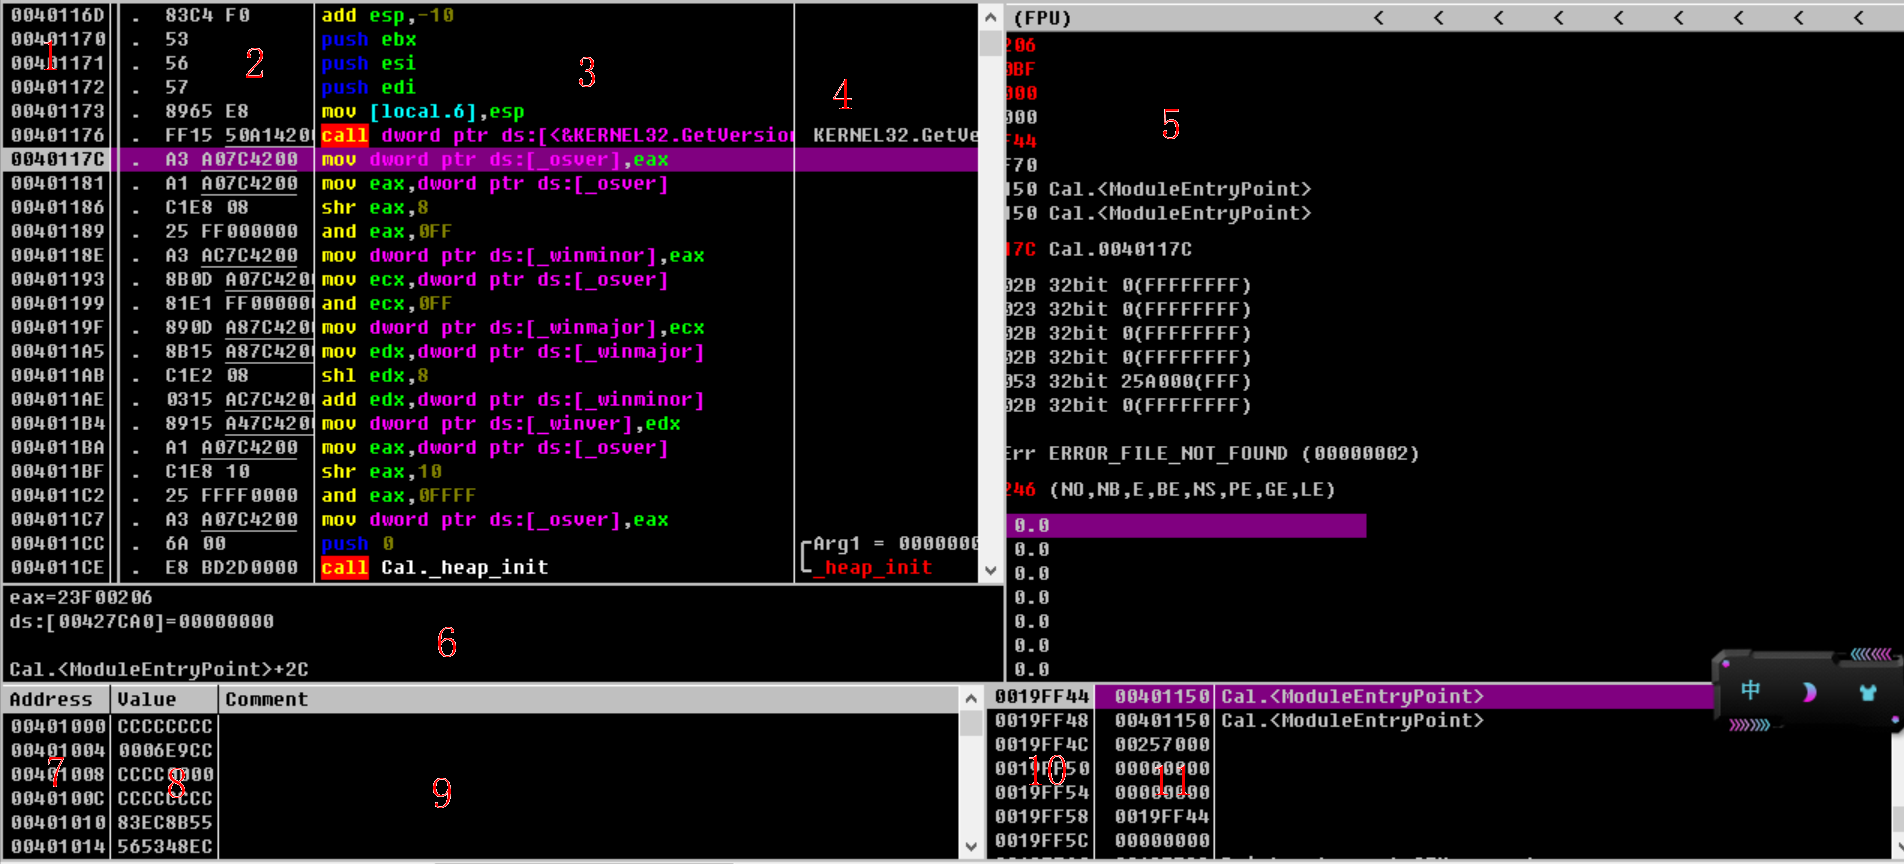Click the dump pane scrollbar down arrow
The width and height of the screenshot is (1904, 864).
(x=970, y=846)
